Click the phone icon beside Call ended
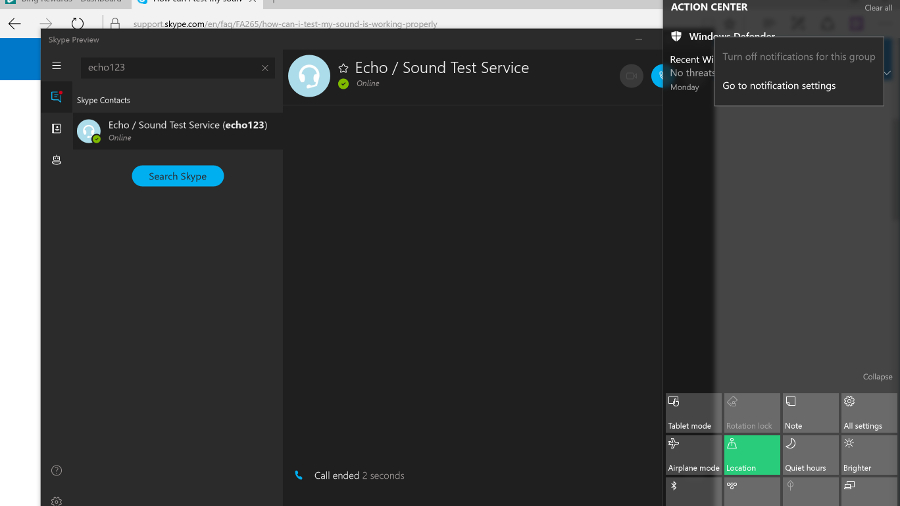This screenshot has height=506, width=900. pyautogui.click(x=298, y=475)
